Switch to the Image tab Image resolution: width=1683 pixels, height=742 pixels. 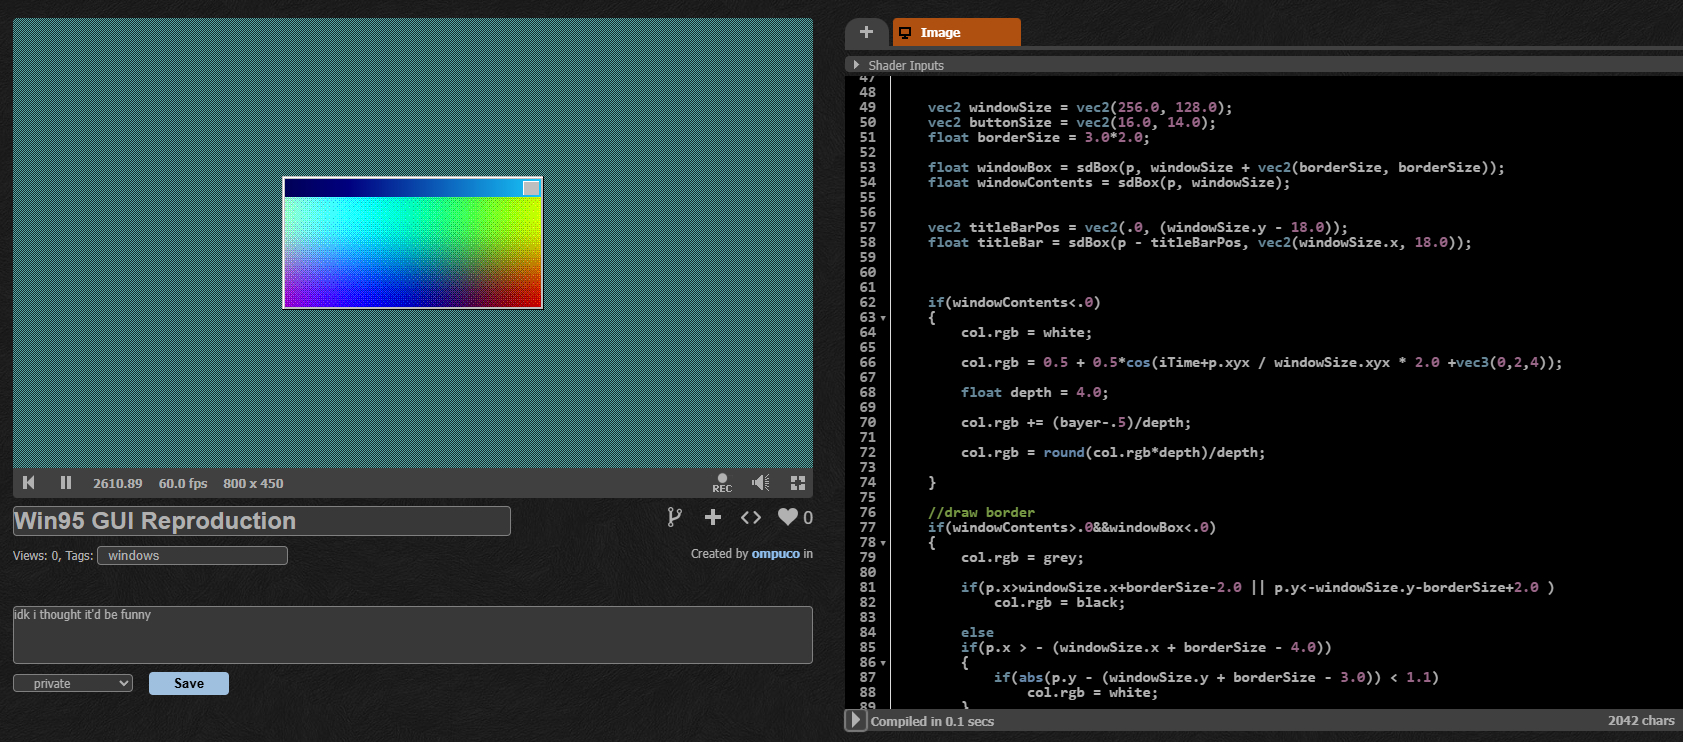tap(956, 32)
